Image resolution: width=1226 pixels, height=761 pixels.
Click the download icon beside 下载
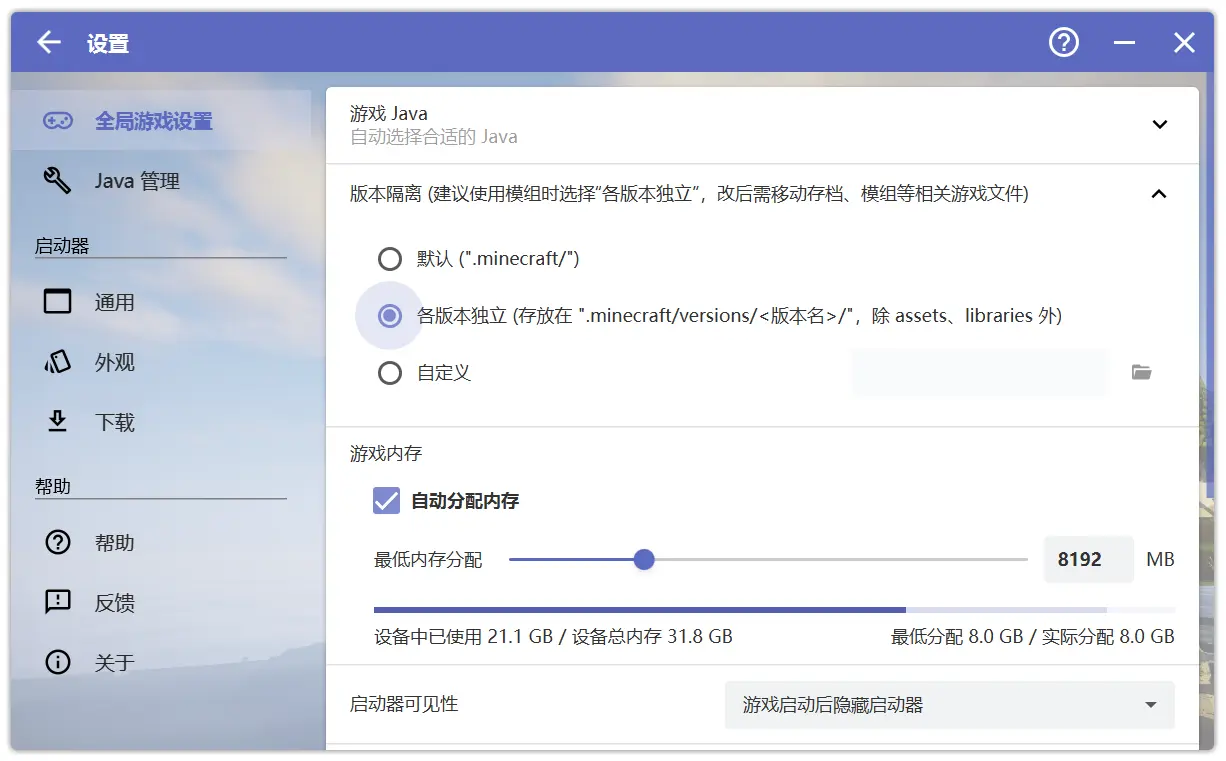click(x=57, y=422)
